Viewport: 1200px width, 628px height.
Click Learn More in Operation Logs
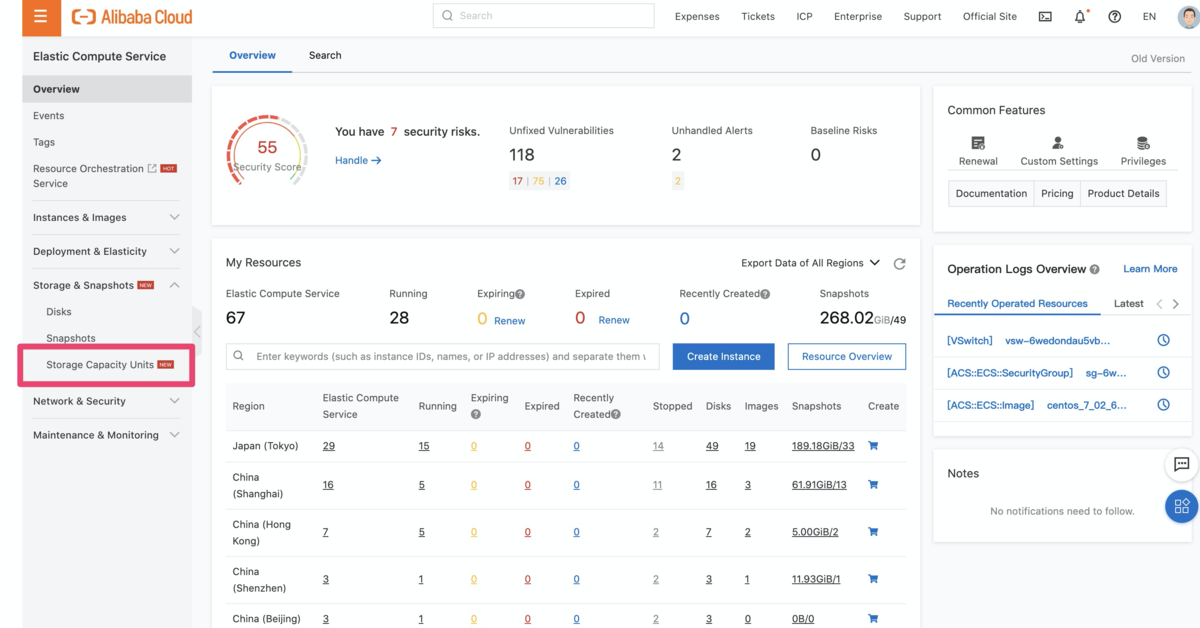tap(1150, 269)
